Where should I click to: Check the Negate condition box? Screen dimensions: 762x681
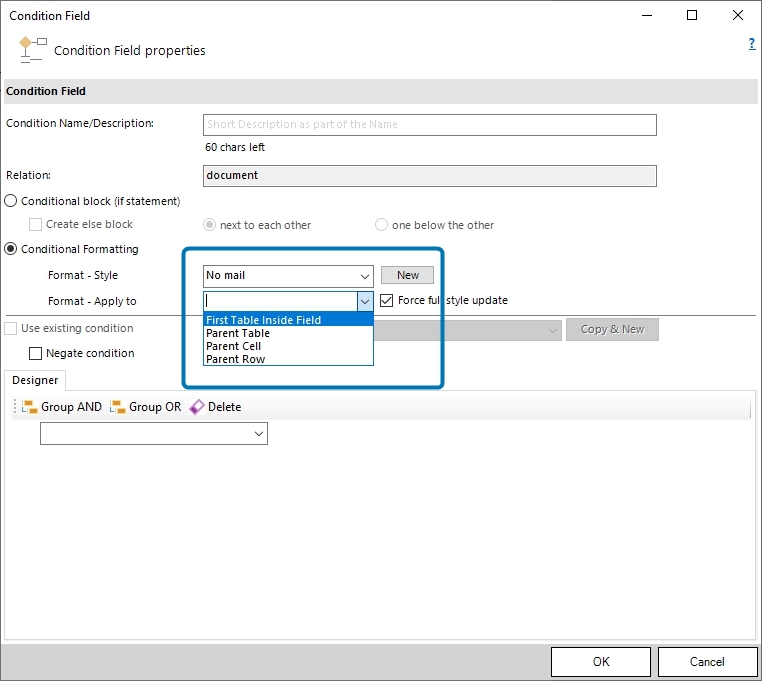[35, 353]
